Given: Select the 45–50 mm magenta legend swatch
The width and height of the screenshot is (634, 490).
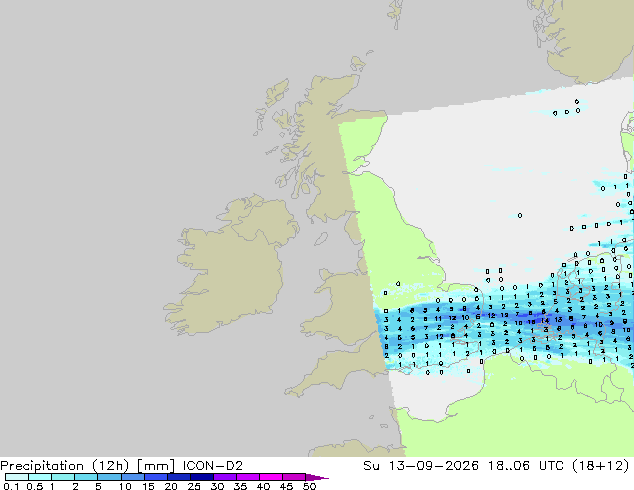Looking at the screenshot, I should point(294,477).
